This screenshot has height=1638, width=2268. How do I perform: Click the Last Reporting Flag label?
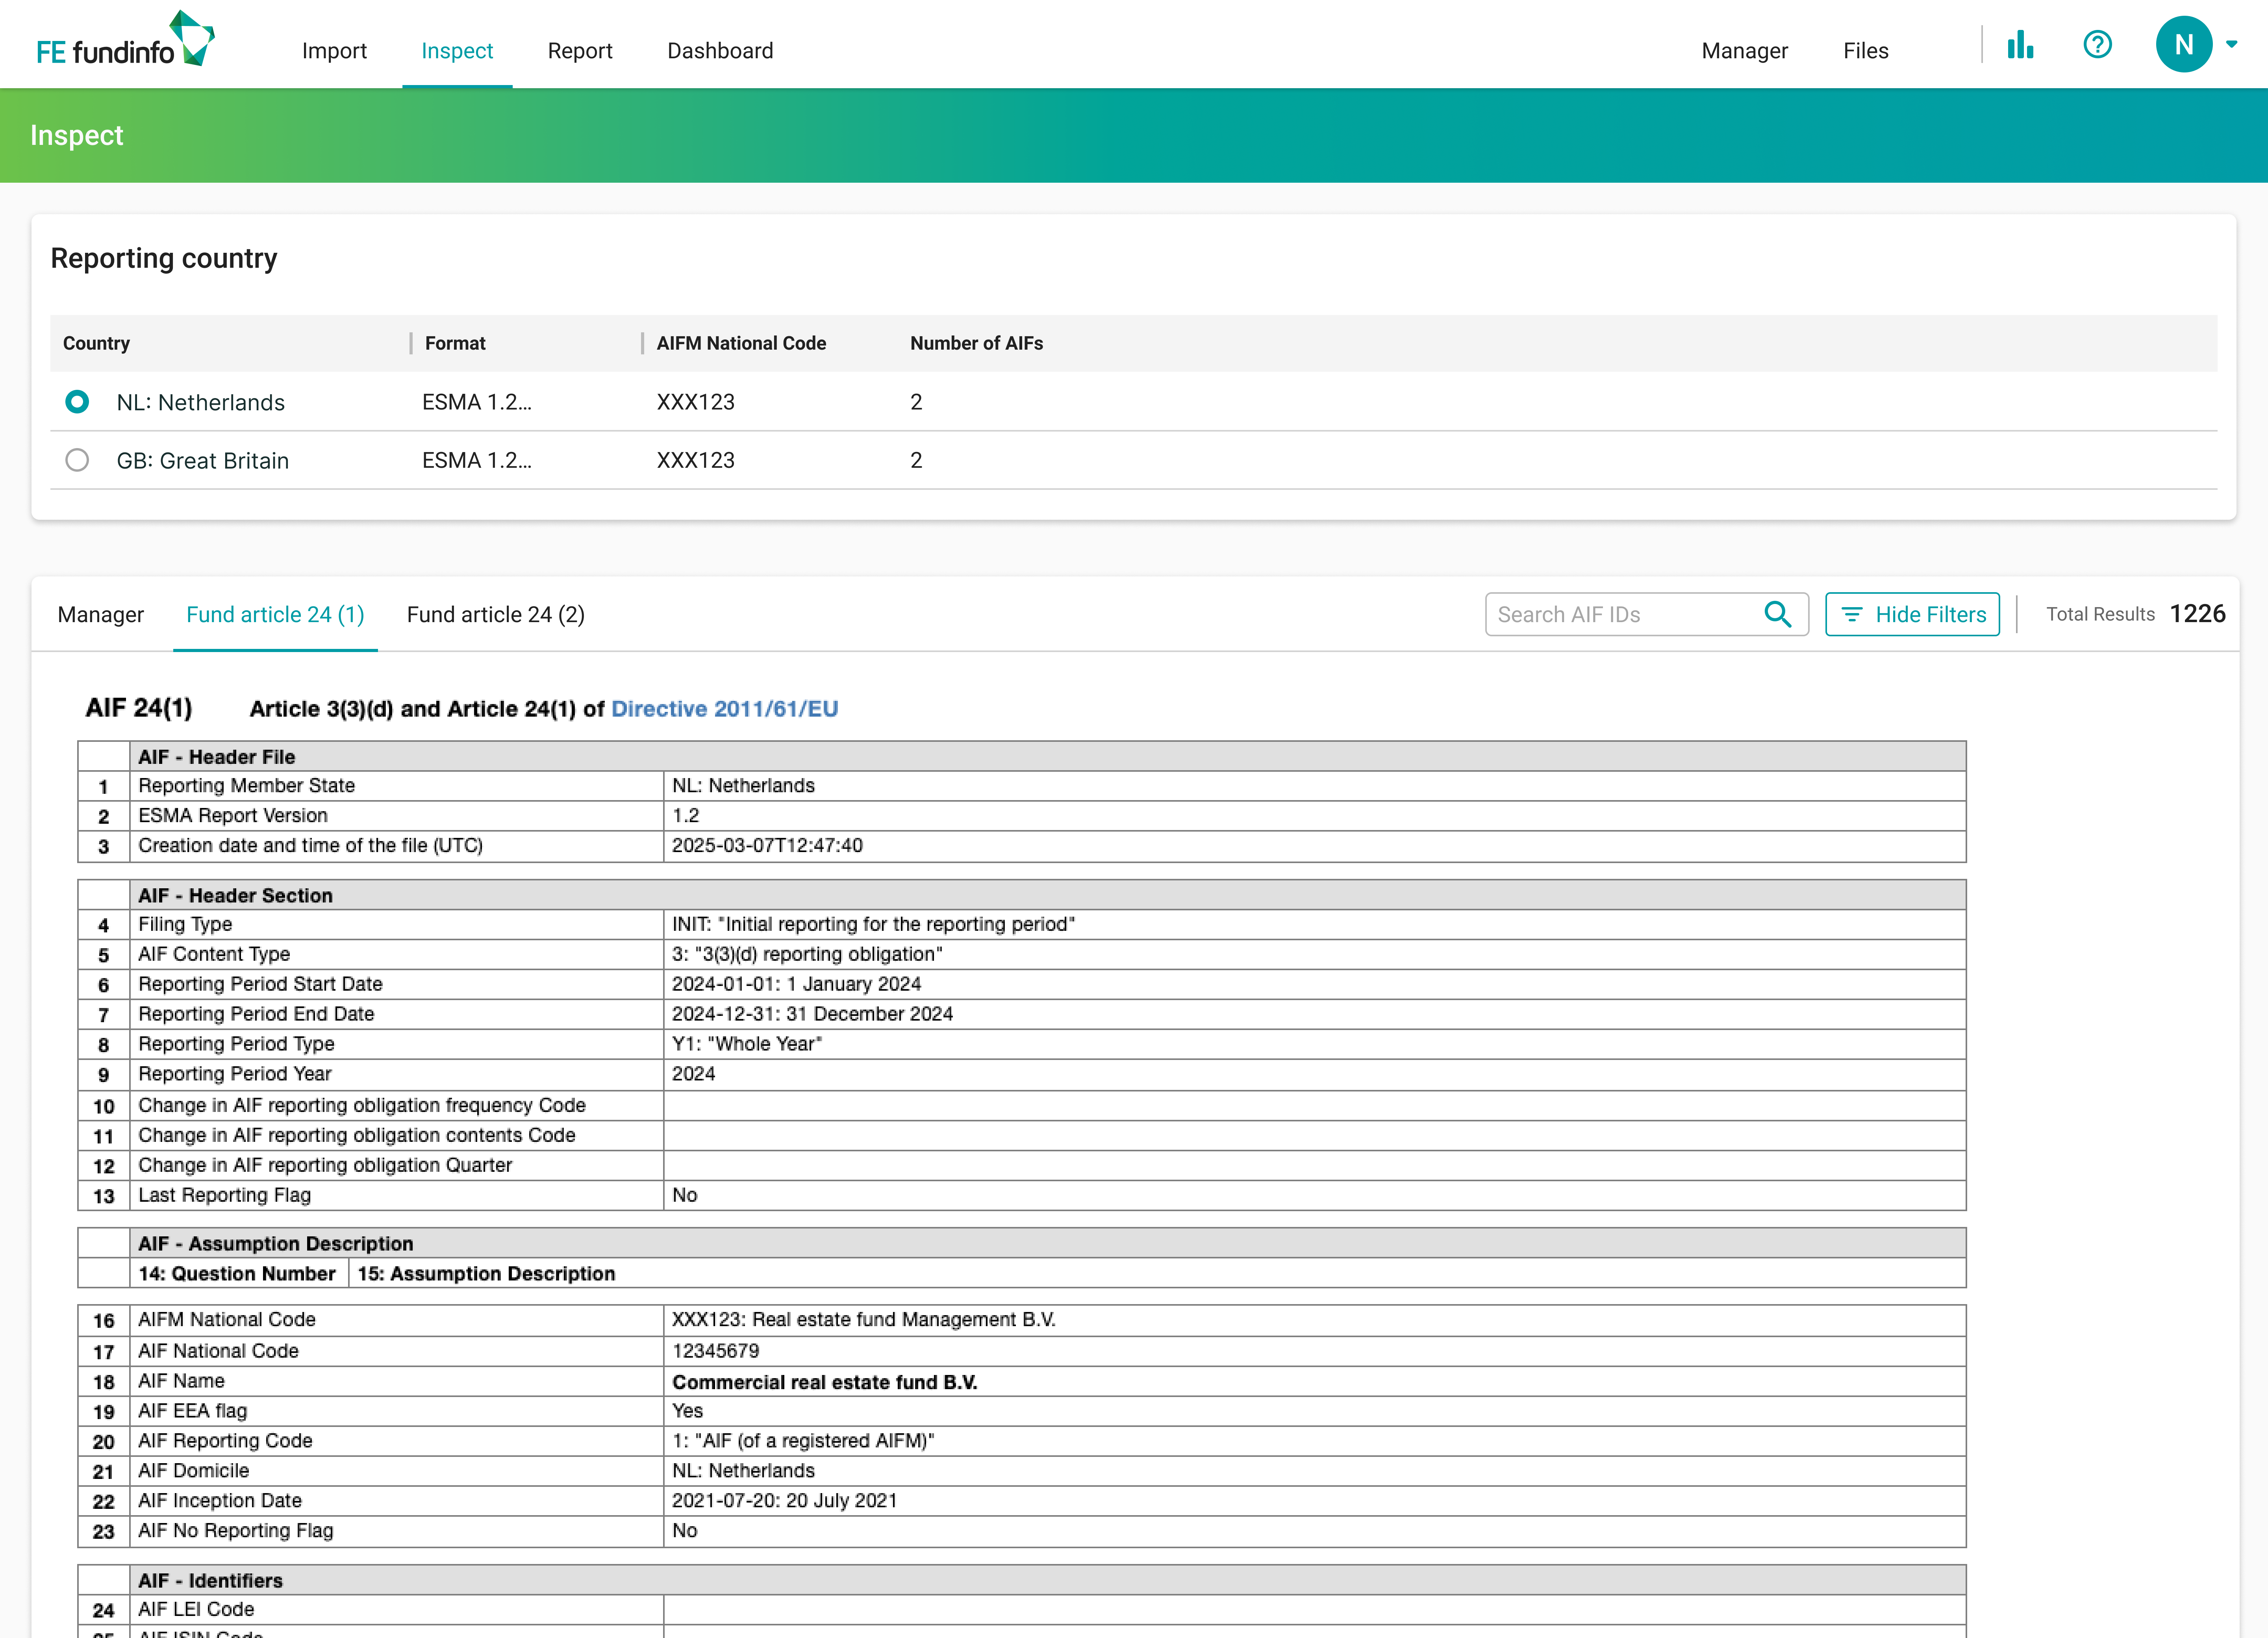[225, 1195]
